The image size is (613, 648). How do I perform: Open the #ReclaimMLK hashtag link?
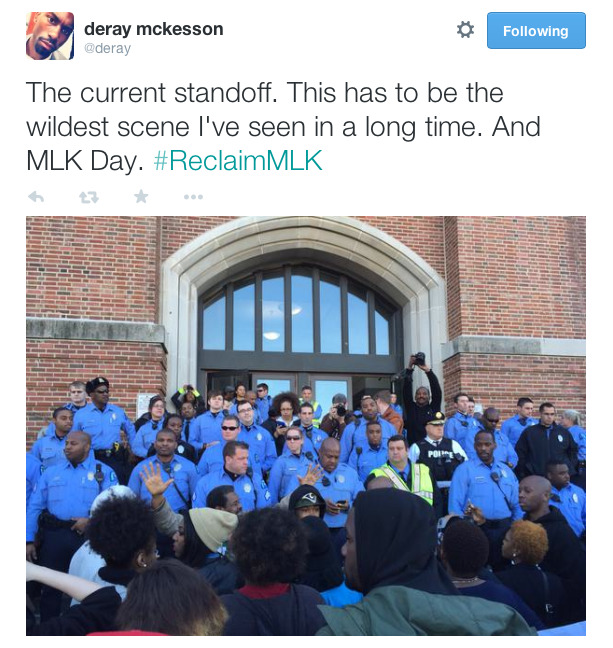coord(238,160)
